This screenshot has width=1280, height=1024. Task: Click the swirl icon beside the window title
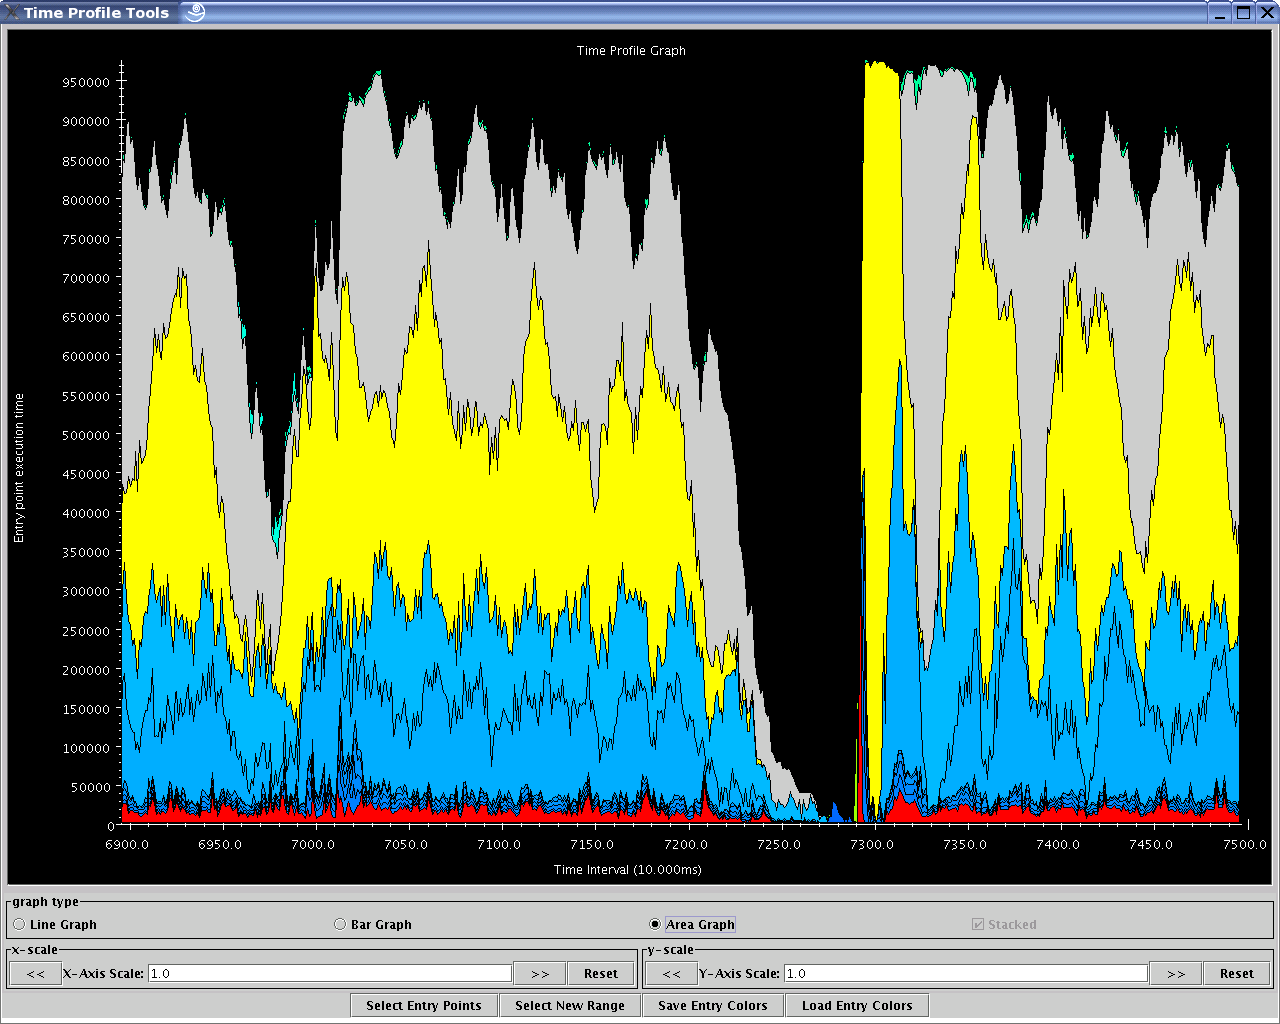(x=195, y=13)
